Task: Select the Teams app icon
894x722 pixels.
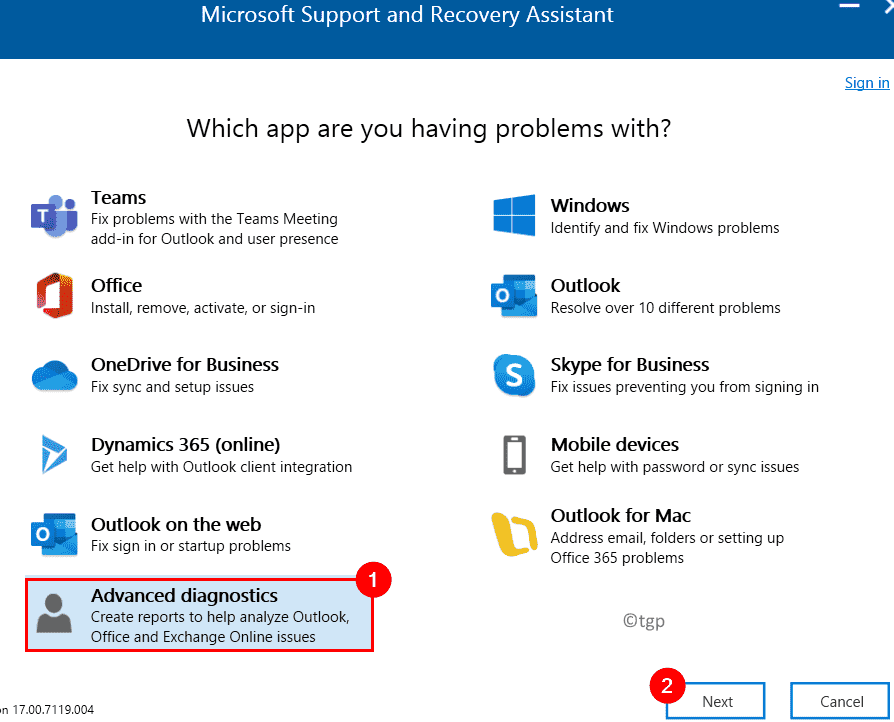Action: [54, 216]
